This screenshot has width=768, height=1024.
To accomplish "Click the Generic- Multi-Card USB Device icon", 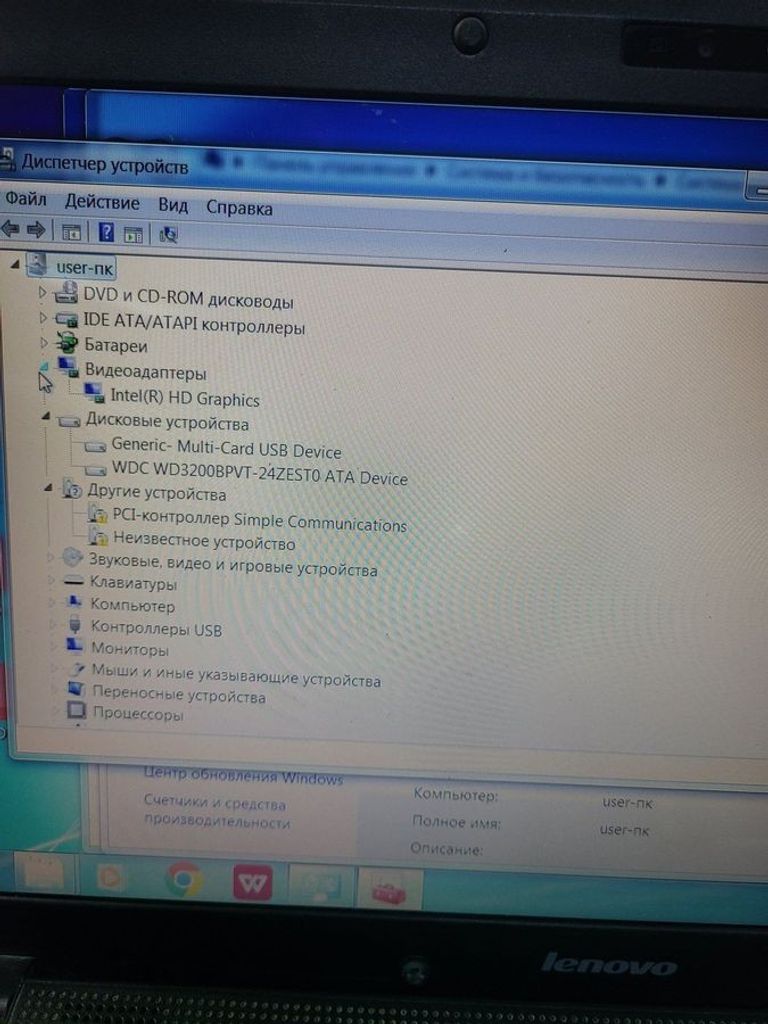I will tap(96, 447).
